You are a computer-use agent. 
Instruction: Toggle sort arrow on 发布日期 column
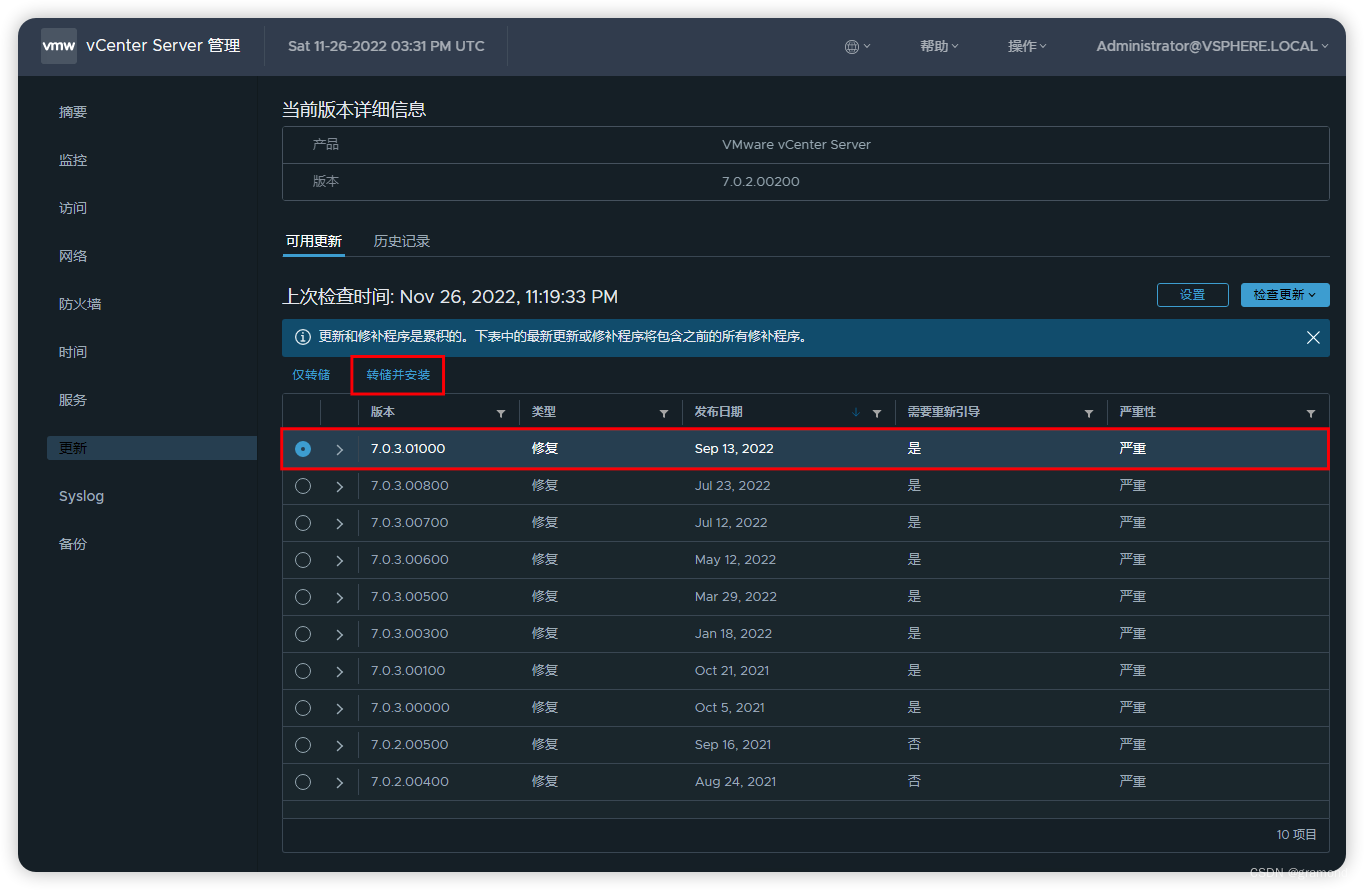(x=856, y=413)
